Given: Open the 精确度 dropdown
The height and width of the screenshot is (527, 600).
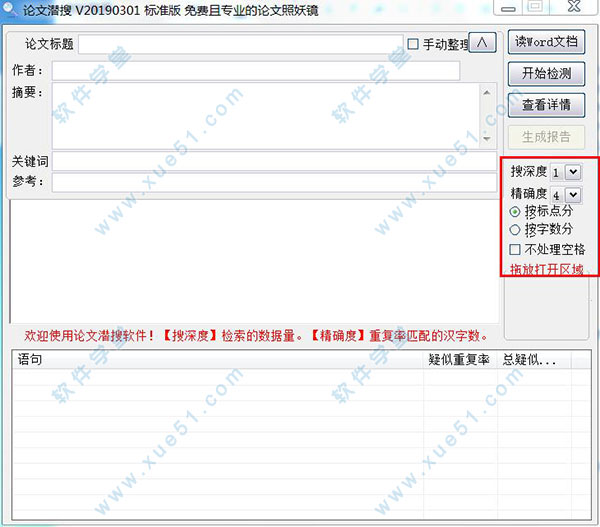Looking at the screenshot, I should [573, 195].
